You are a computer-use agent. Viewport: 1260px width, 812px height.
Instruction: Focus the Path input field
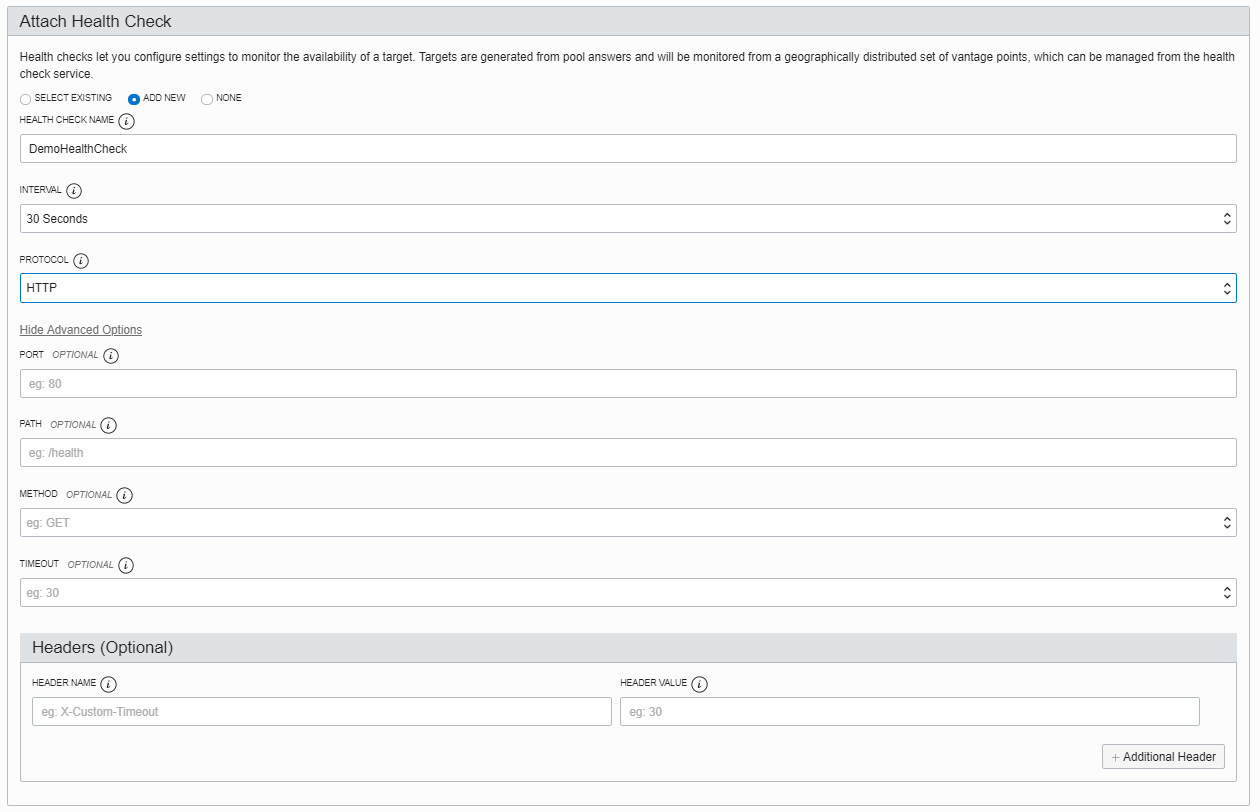pos(628,452)
